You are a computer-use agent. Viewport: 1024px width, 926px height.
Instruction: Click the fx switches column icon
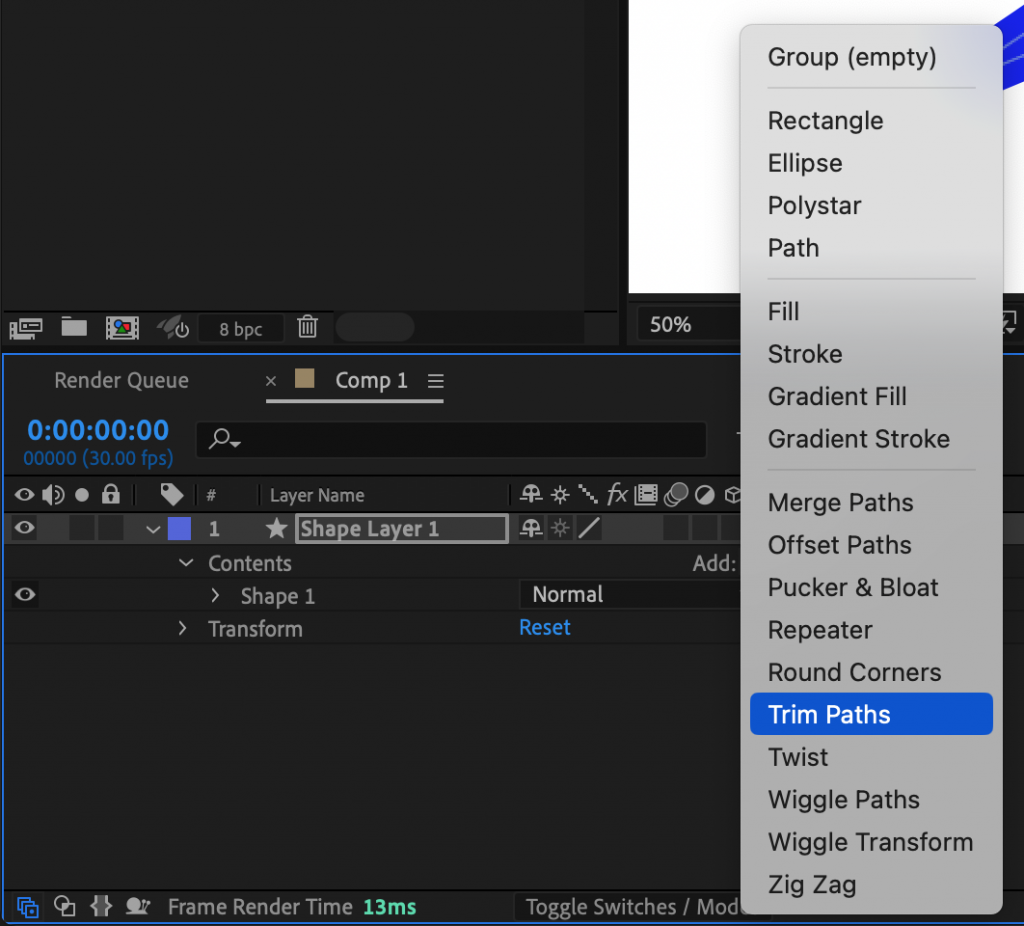(x=617, y=494)
